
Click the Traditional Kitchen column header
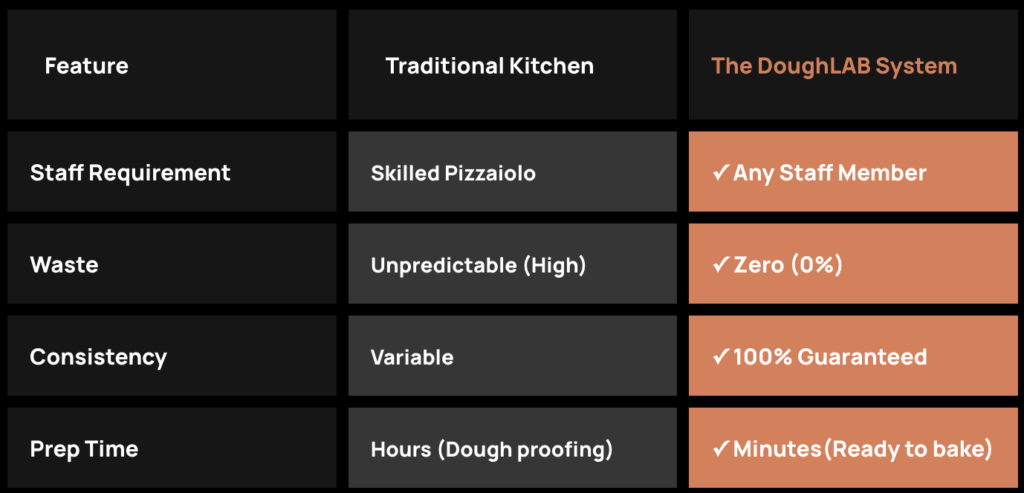click(489, 66)
